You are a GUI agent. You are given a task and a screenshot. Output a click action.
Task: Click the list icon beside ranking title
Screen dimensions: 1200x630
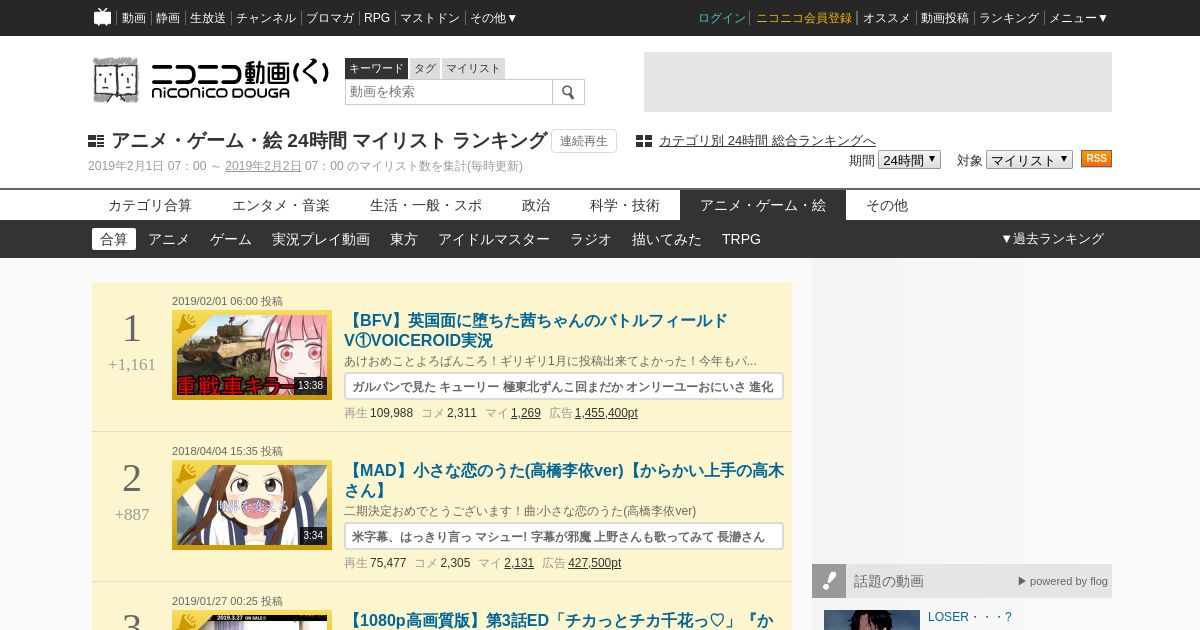[x=96, y=141]
